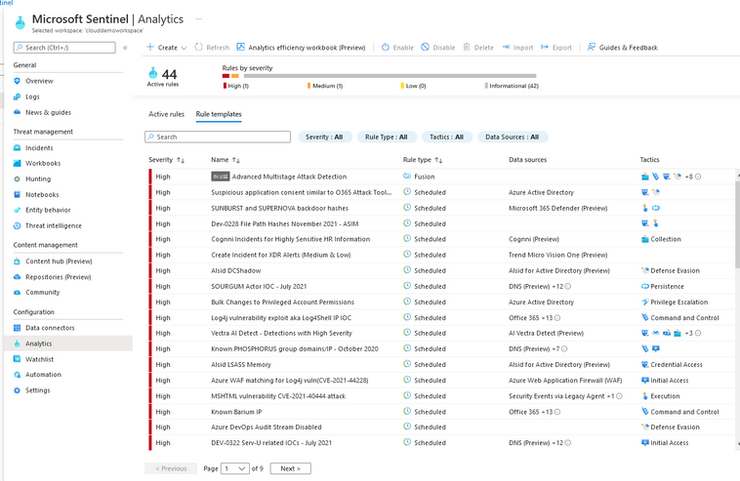Click the Create button label
Image resolution: width=740 pixels, height=481 pixels.
click(168, 47)
